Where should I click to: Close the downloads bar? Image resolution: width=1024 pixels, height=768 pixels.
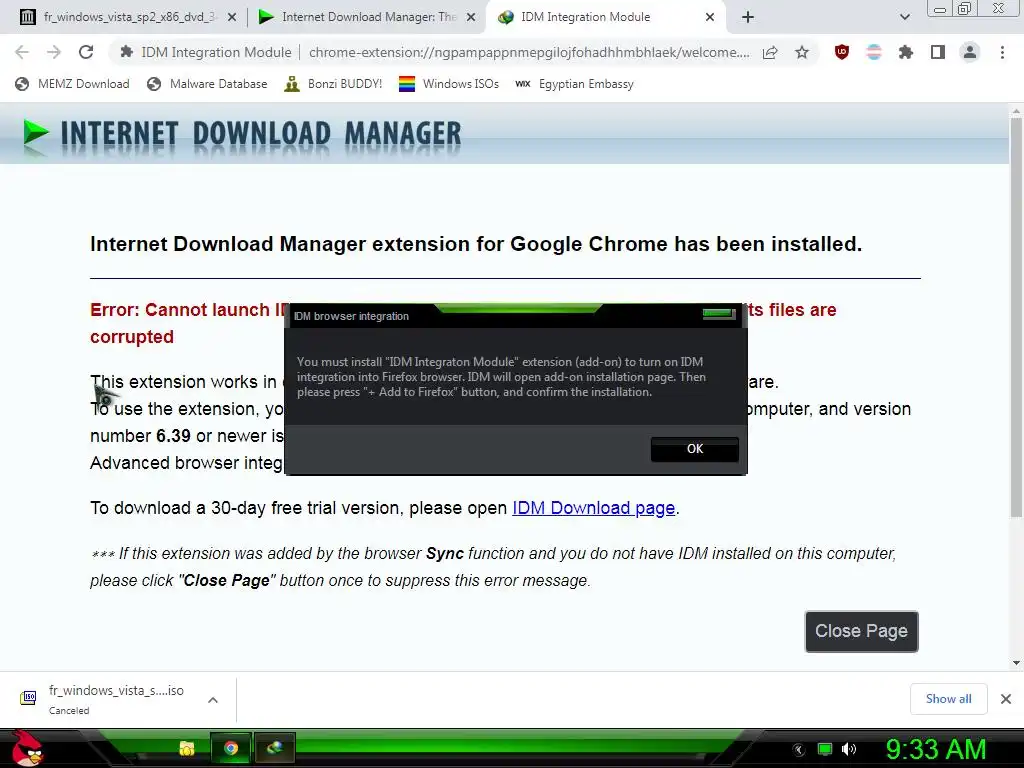[1006, 699]
